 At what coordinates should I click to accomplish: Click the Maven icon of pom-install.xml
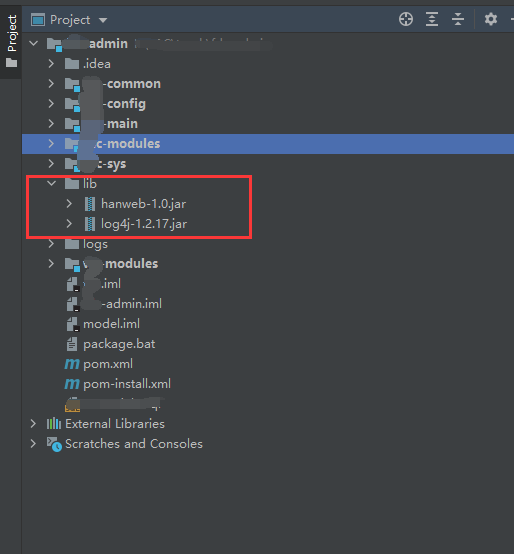(x=72, y=384)
